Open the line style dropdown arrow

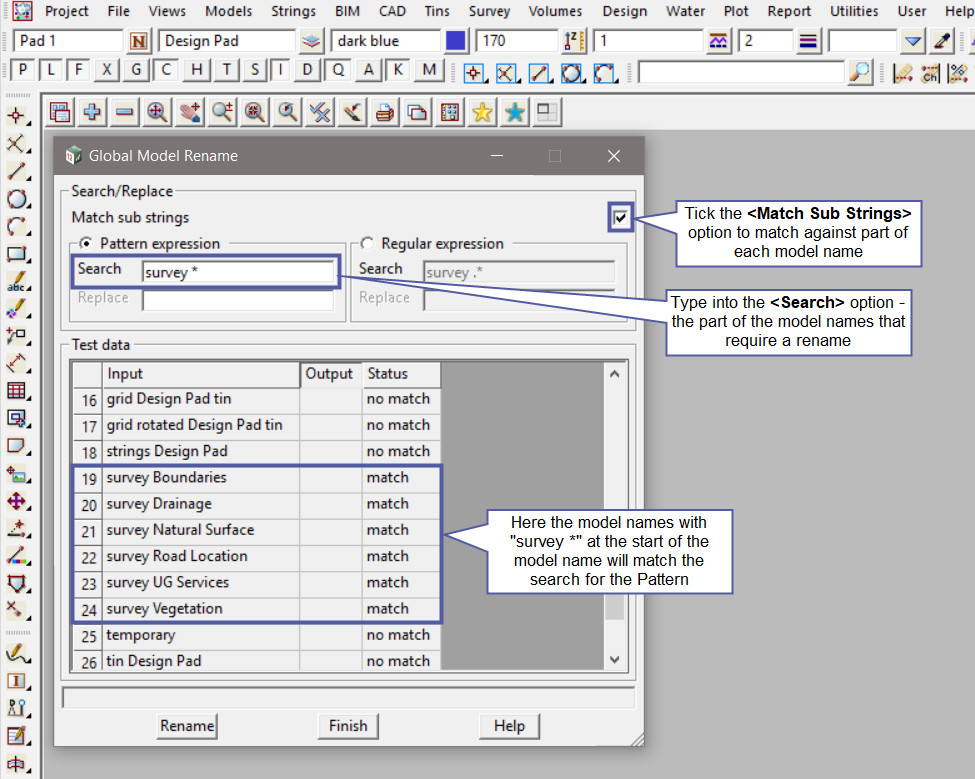[x=912, y=42]
